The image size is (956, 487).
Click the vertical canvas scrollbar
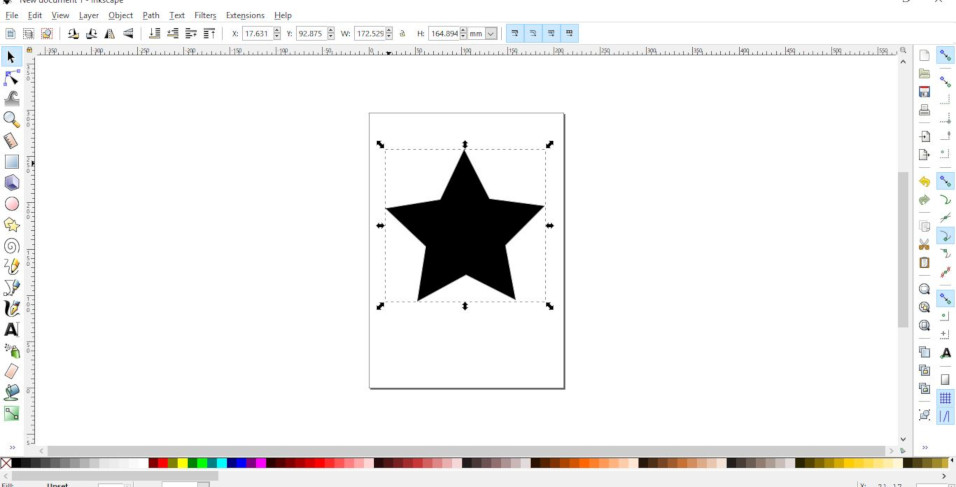(904, 249)
